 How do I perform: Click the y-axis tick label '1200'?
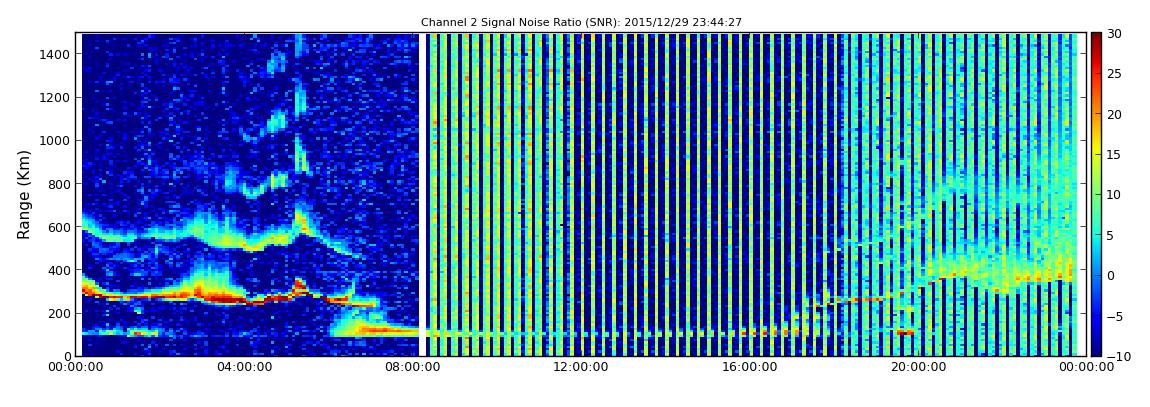[56, 98]
